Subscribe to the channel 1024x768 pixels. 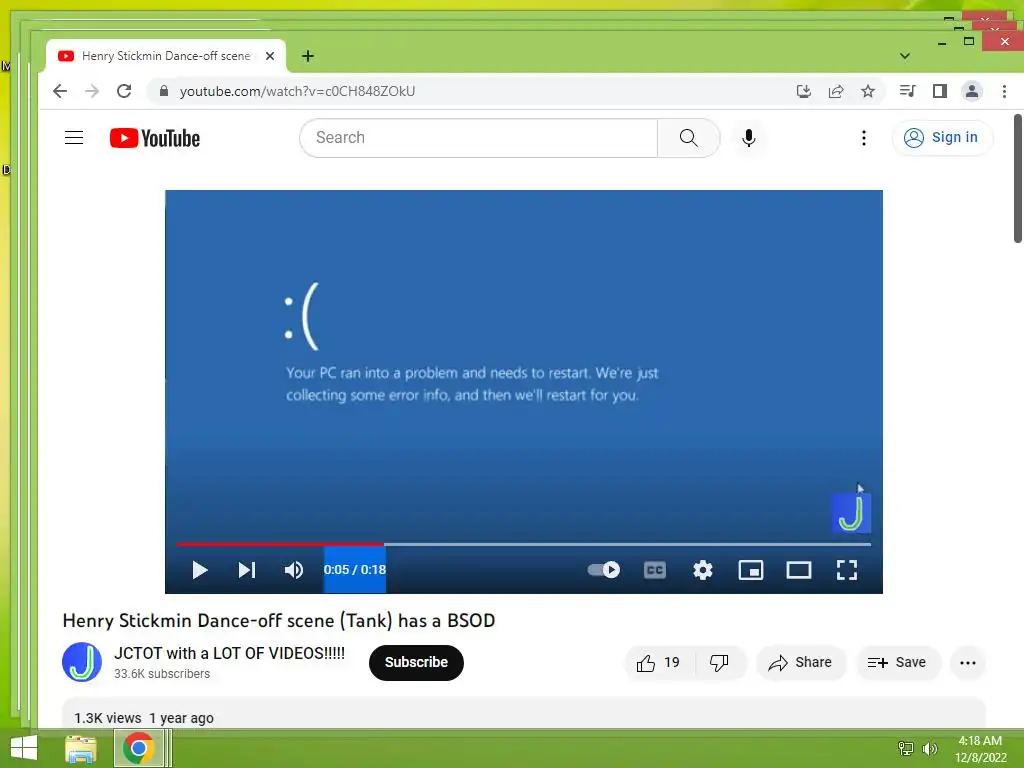pos(416,663)
